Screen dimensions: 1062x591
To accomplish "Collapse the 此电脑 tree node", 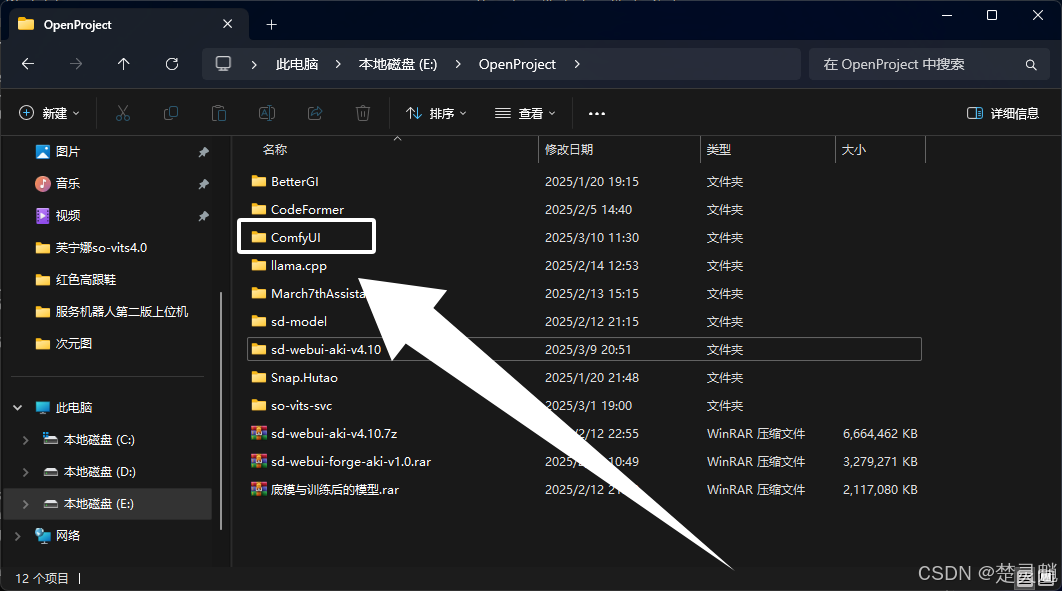I will click(18, 408).
